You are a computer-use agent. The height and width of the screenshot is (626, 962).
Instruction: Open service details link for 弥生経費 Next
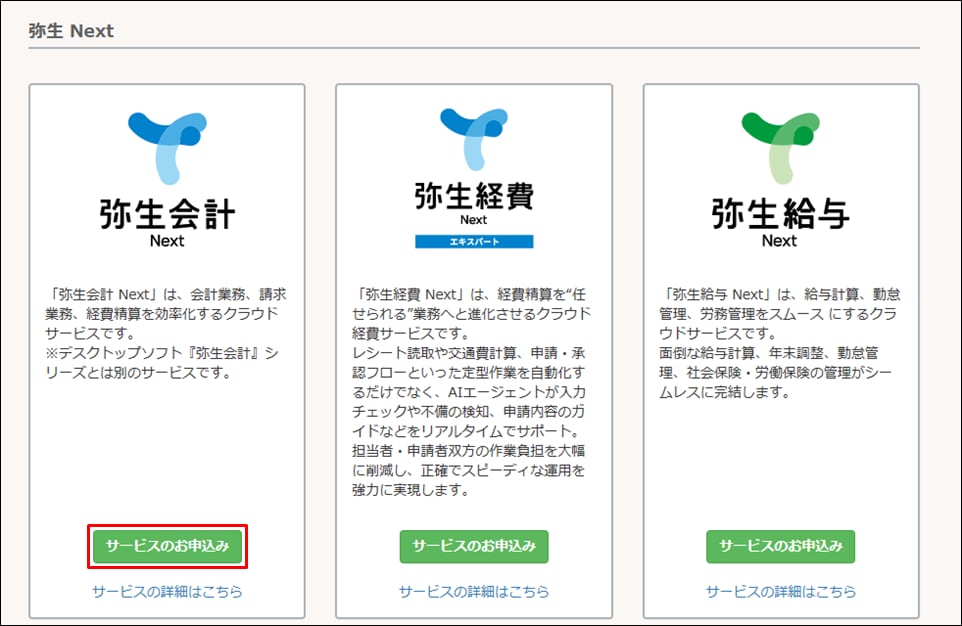pos(474,592)
